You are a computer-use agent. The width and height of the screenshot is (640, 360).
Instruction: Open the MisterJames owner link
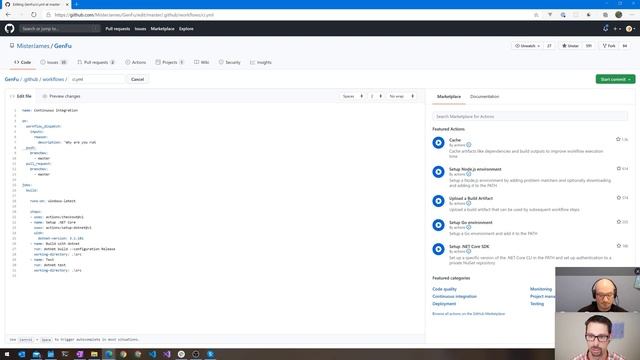point(33,46)
